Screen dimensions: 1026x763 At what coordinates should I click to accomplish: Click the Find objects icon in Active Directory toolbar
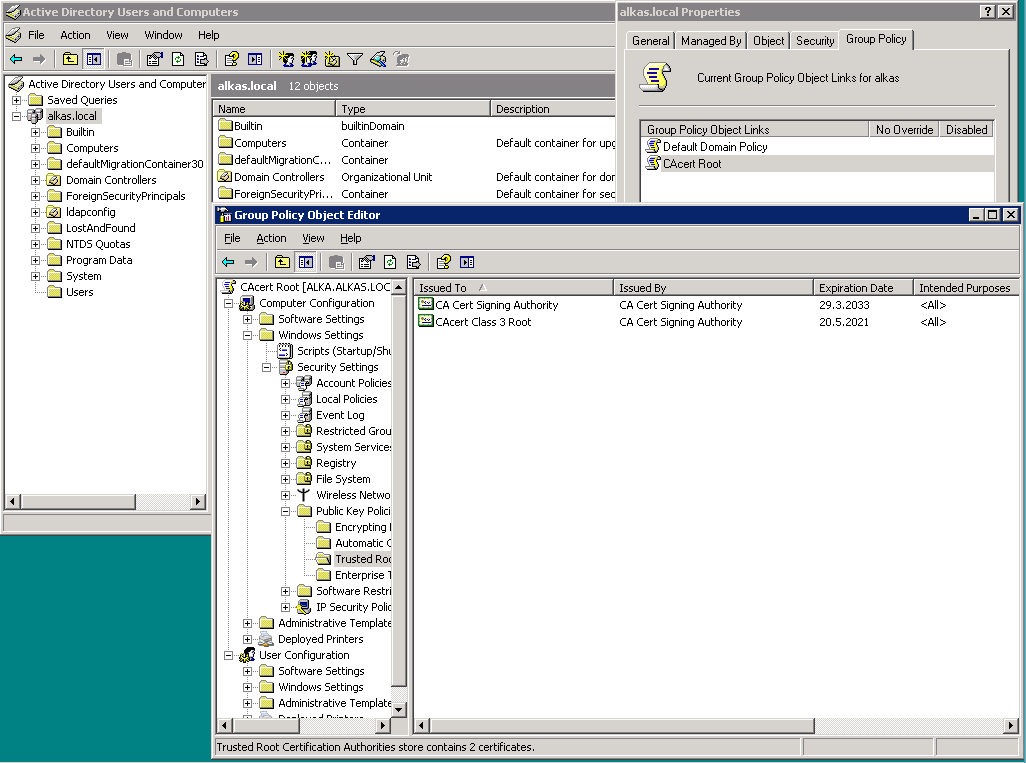378,59
